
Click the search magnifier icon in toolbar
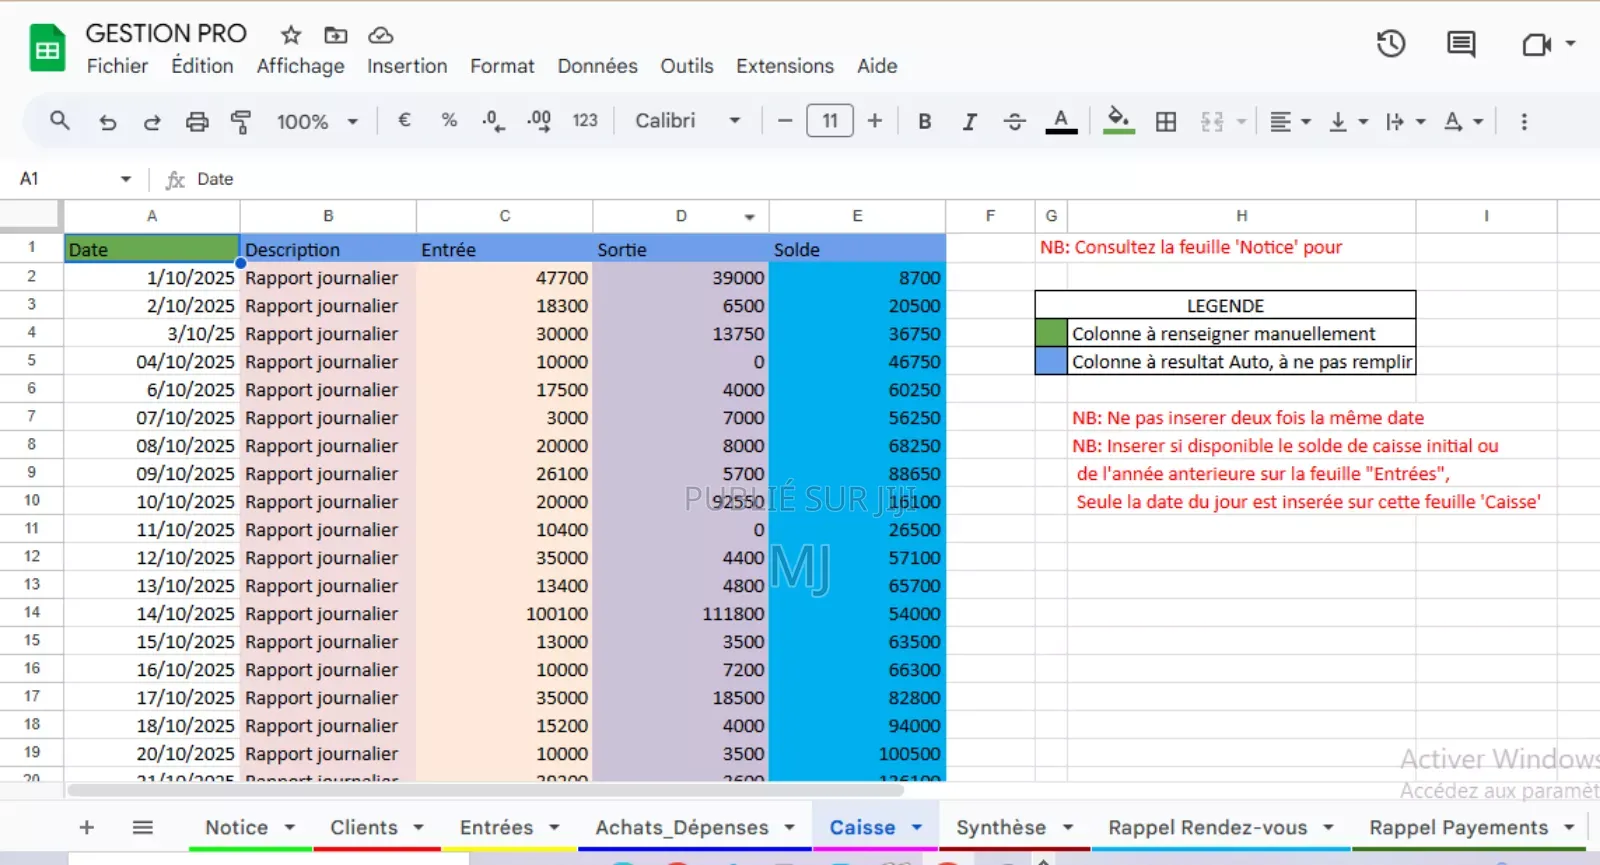click(x=60, y=121)
